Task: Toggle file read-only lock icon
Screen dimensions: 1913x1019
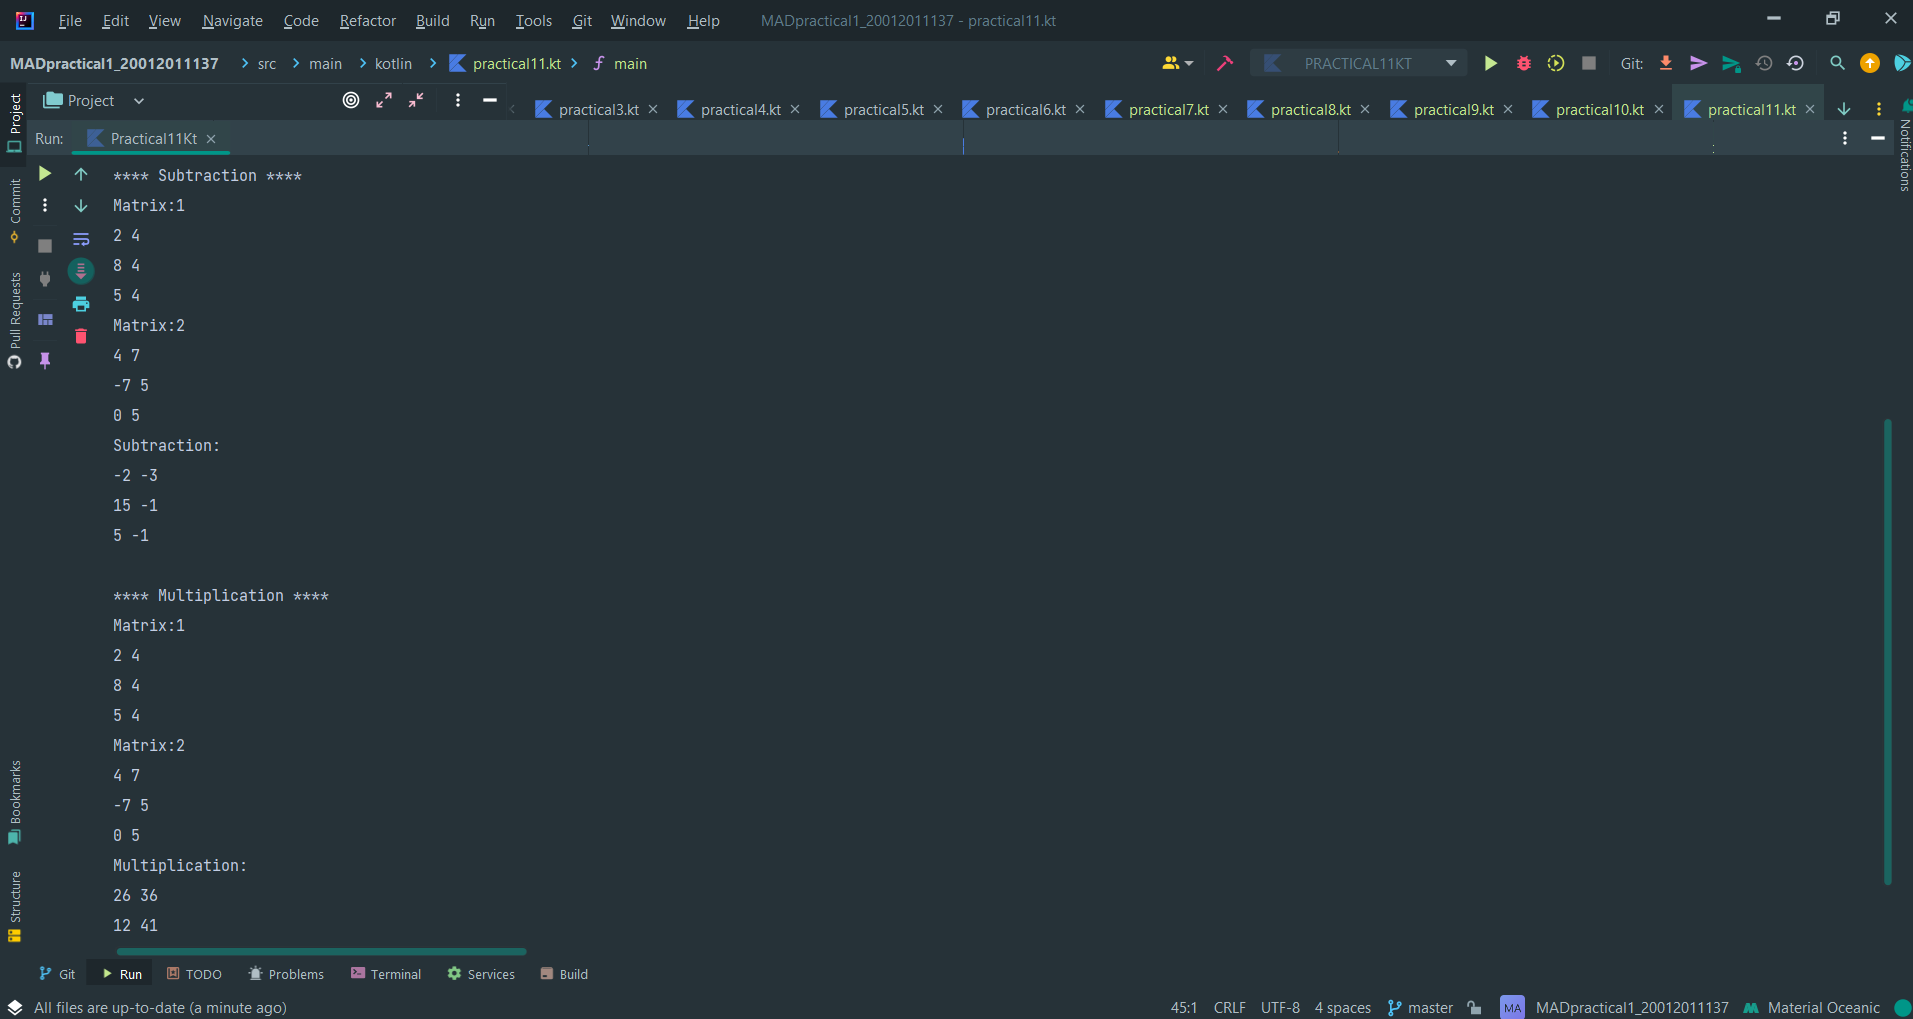Action: click(1475, 1008)
